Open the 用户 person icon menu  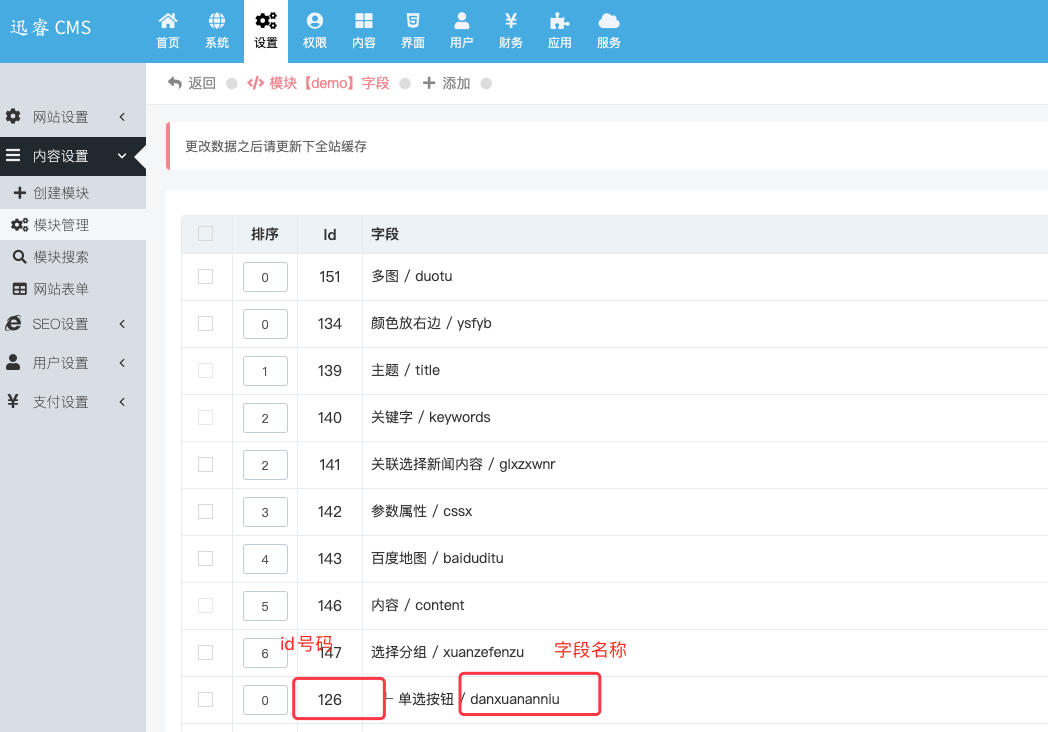(x=461, y=31)
